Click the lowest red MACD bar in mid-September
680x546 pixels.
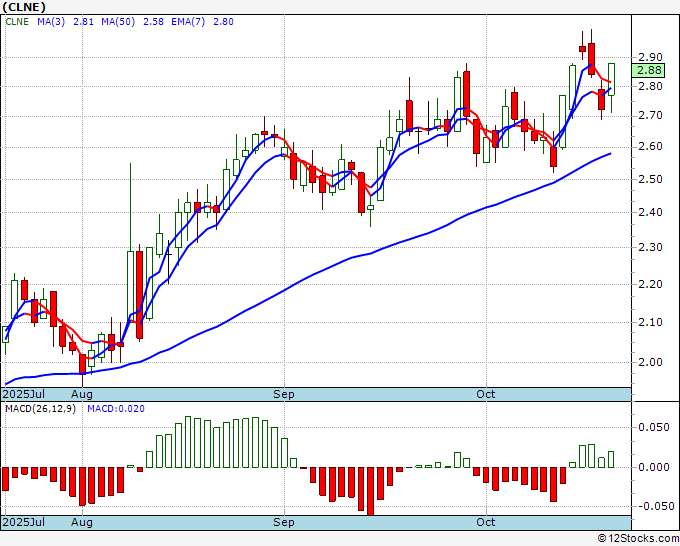pyautogui.click(x=370, y=491)
